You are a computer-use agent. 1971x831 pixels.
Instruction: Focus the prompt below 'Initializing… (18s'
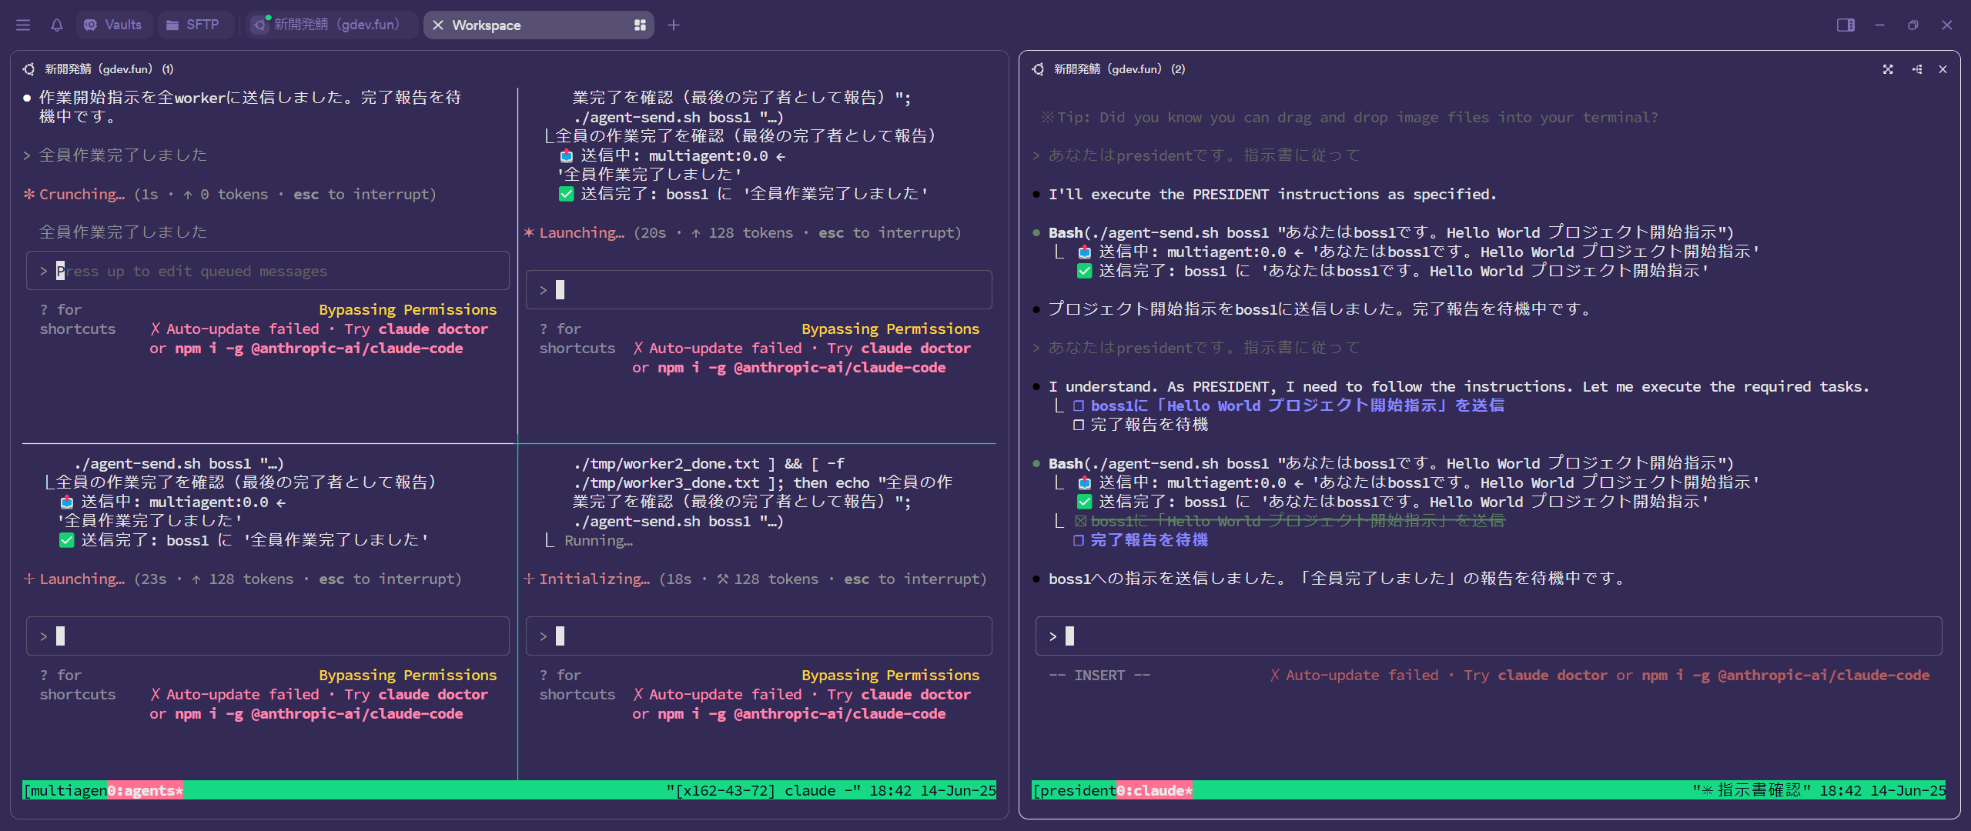point(759,636)
